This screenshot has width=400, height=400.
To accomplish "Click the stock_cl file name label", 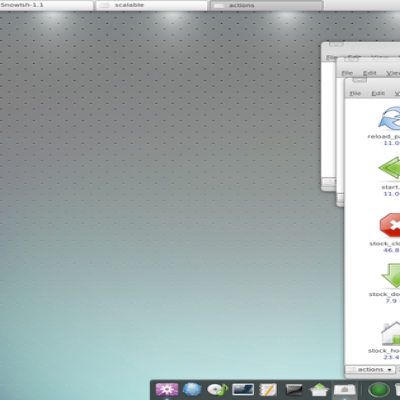I will point(385,244).
